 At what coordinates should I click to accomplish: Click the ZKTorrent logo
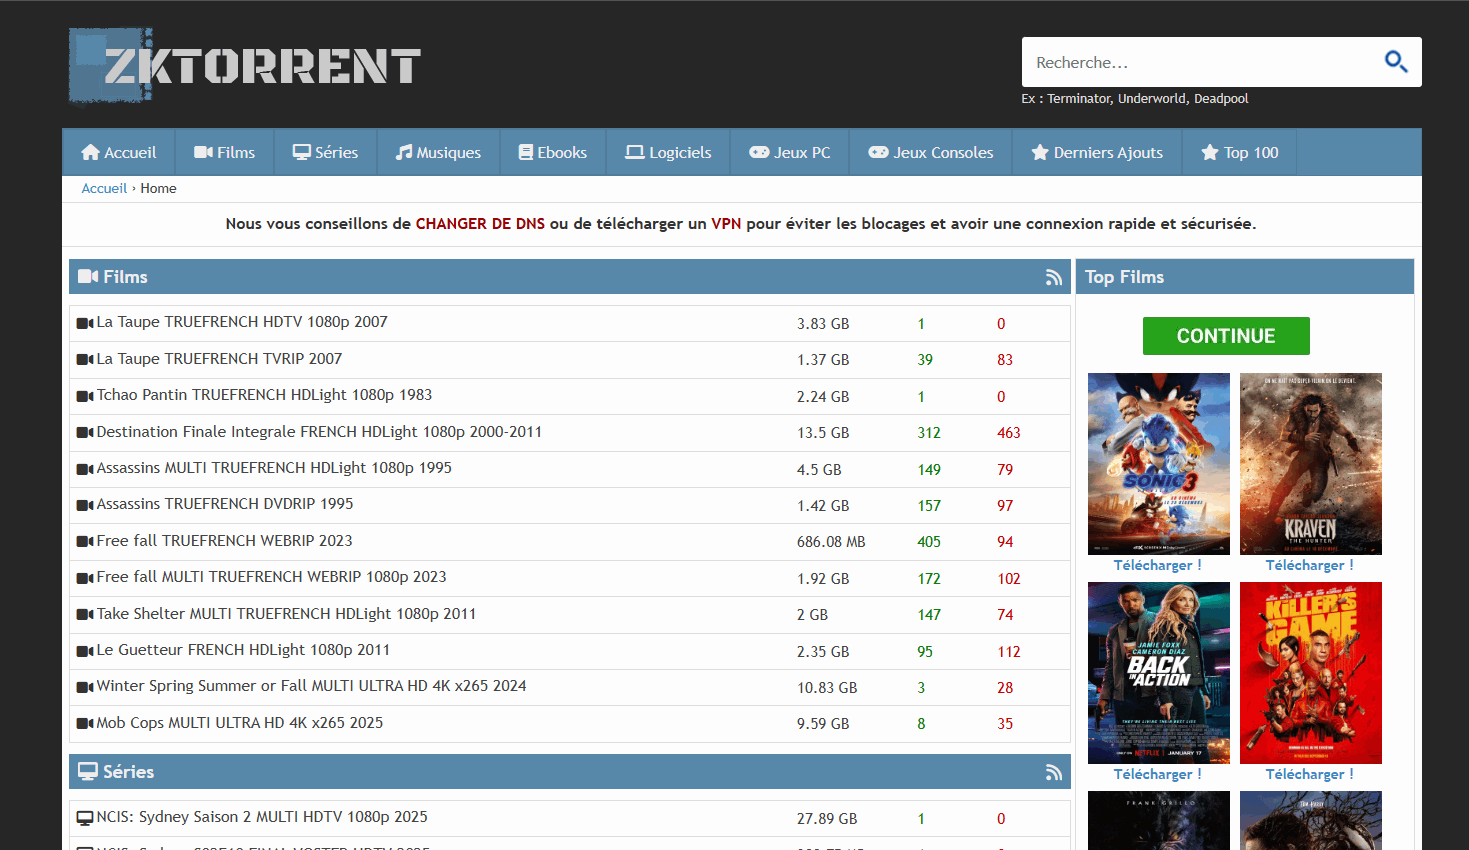[245, 66]
